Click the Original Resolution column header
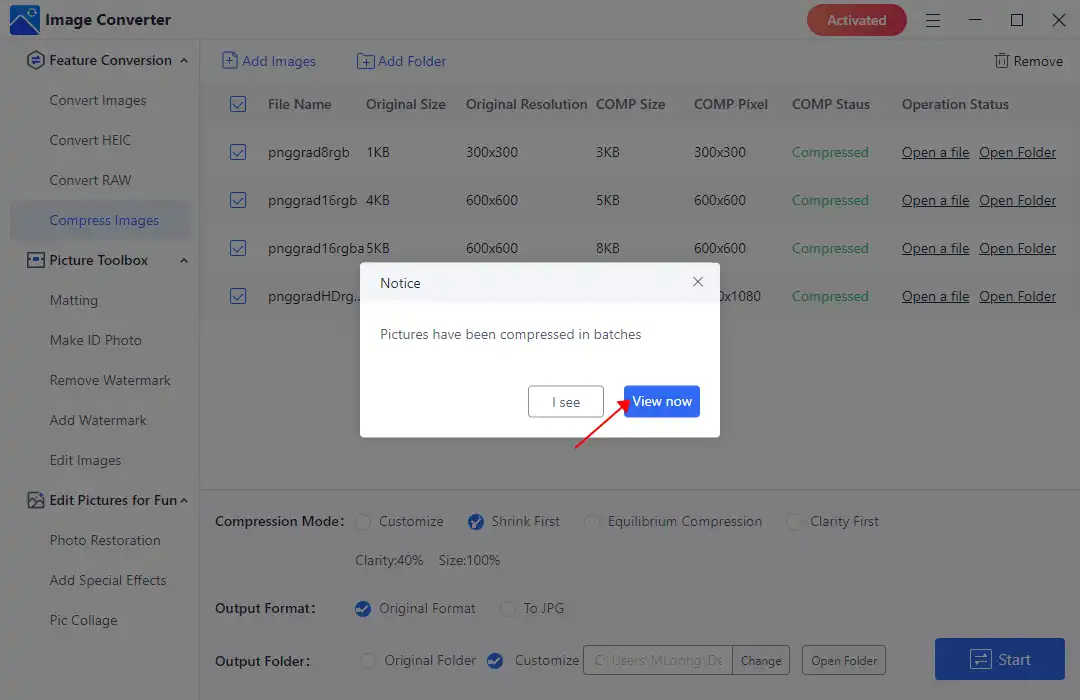The image size is (1080, 700). (x=526, y=104)
